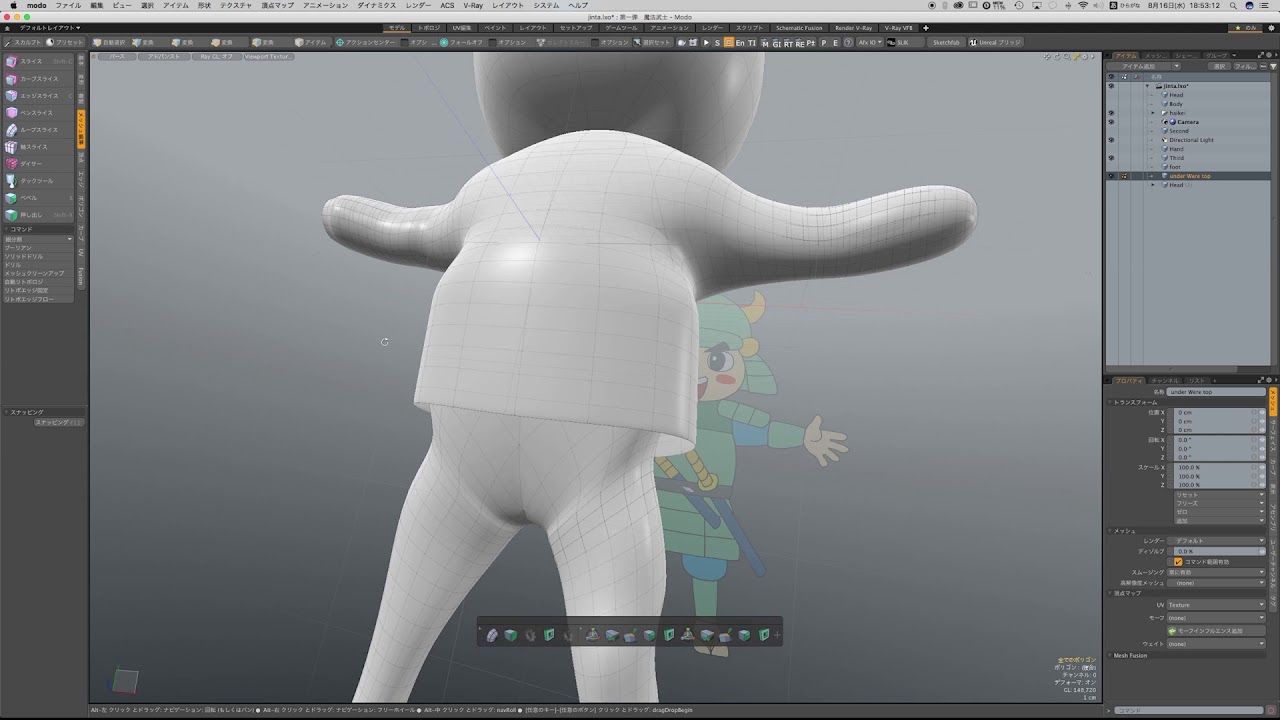1280x720 pixels.
Task: Open the ファイル menu in menu bar
Action: [68, 5]
